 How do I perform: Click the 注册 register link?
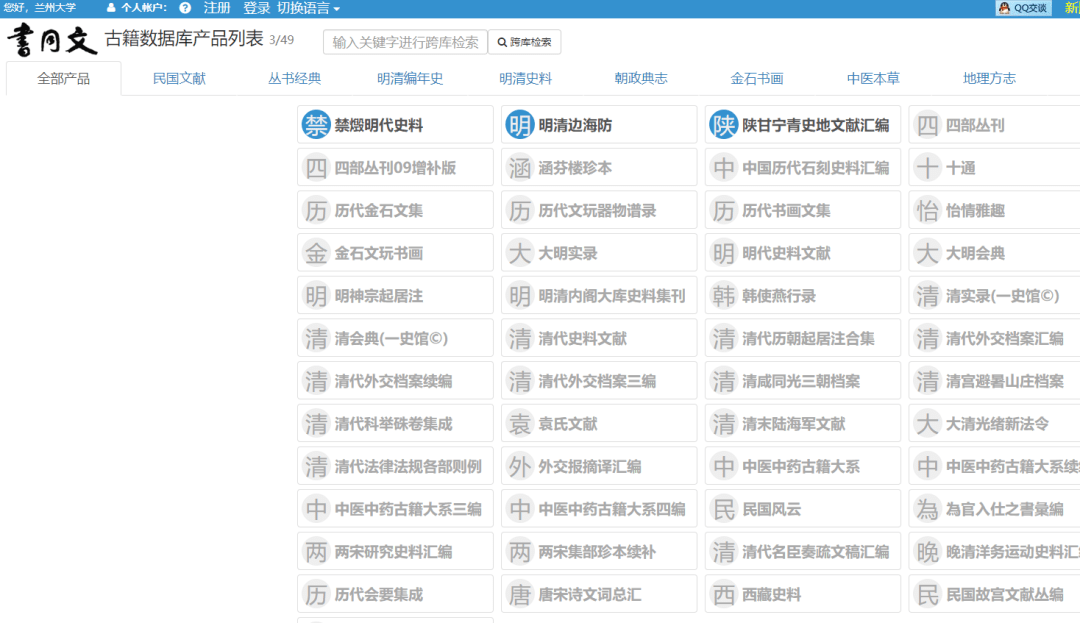[x=217, y=8]
